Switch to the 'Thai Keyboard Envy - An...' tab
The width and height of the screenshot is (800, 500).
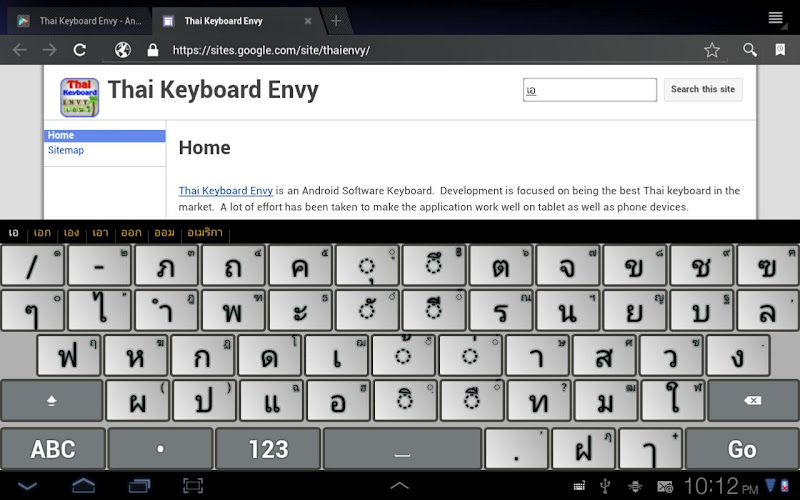coord(79,21)
